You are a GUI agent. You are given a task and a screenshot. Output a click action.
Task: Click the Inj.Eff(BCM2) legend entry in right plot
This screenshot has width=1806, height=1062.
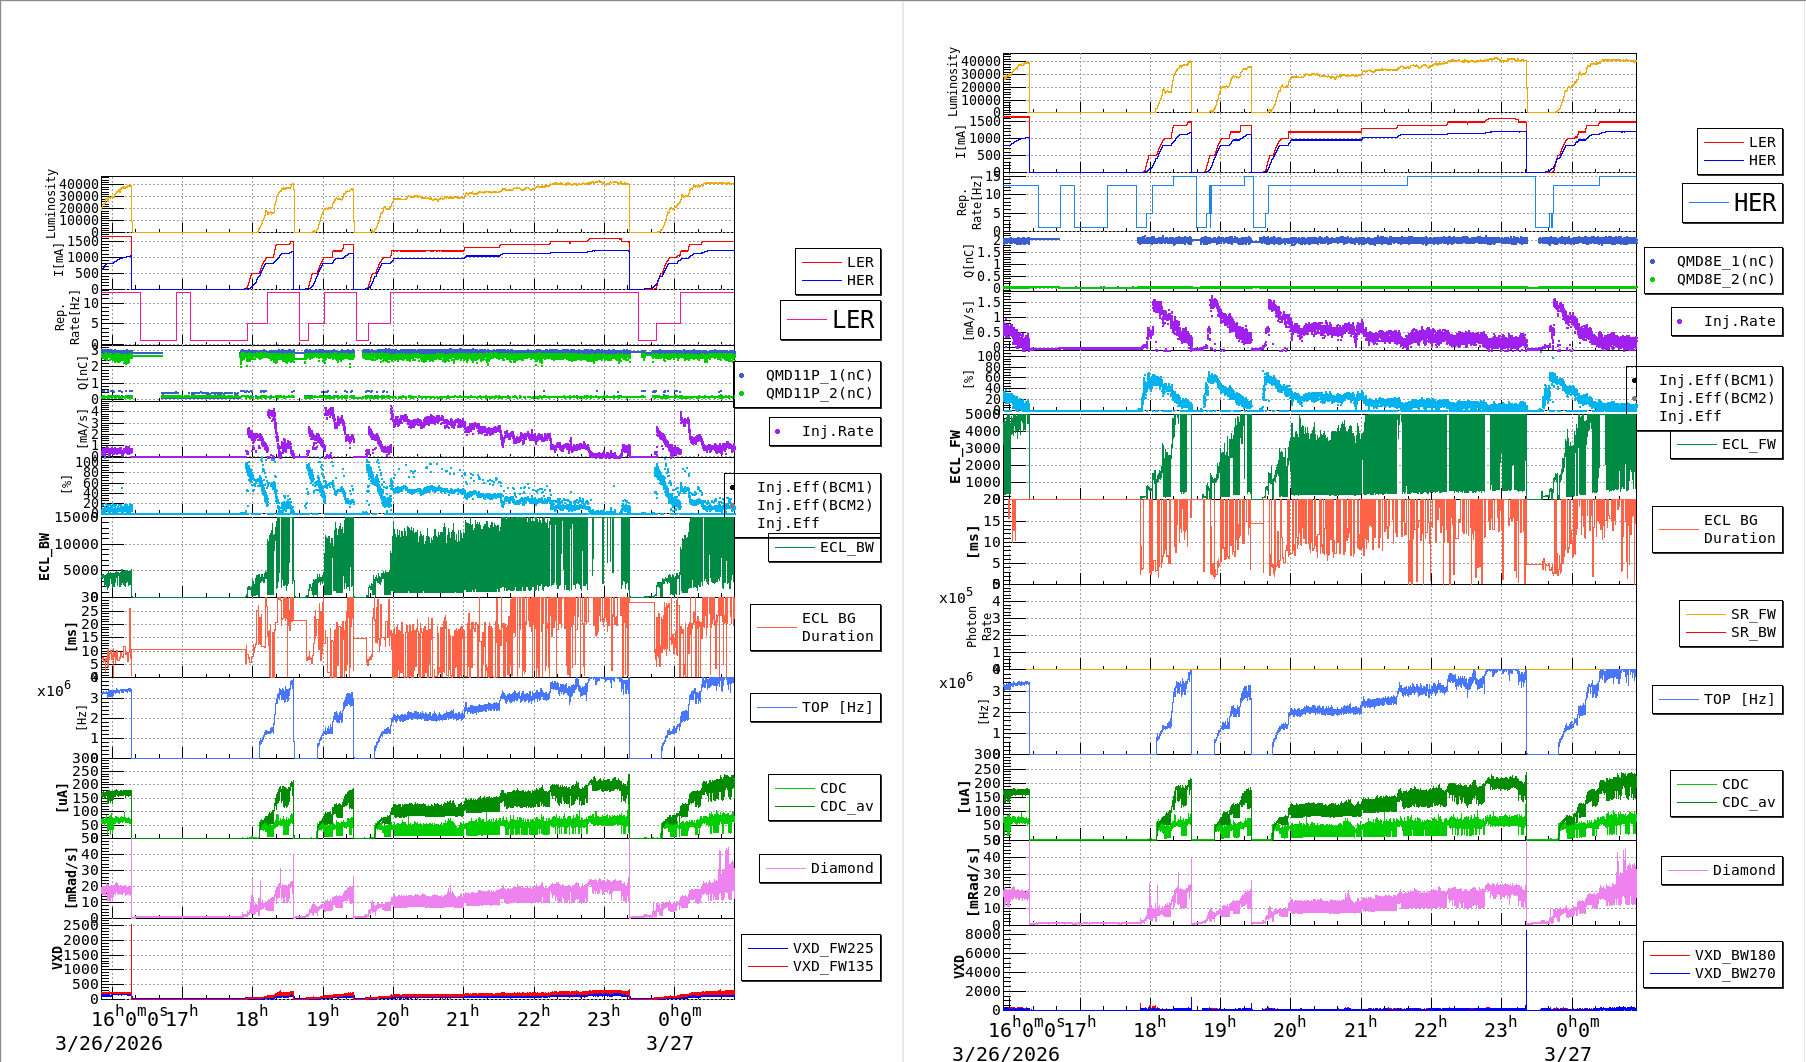coord(1716,398)
